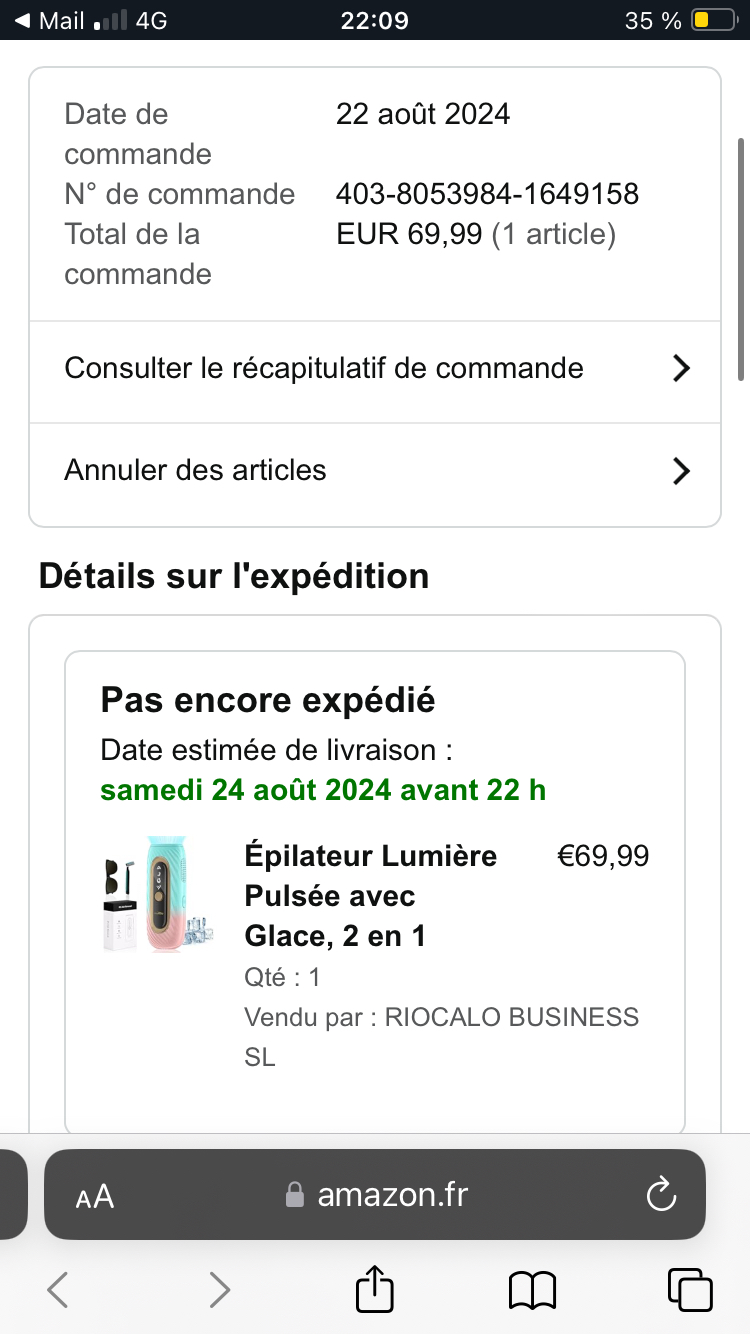Open the Épilateur Lumière Pulsée product link

[x=370, y=895]
